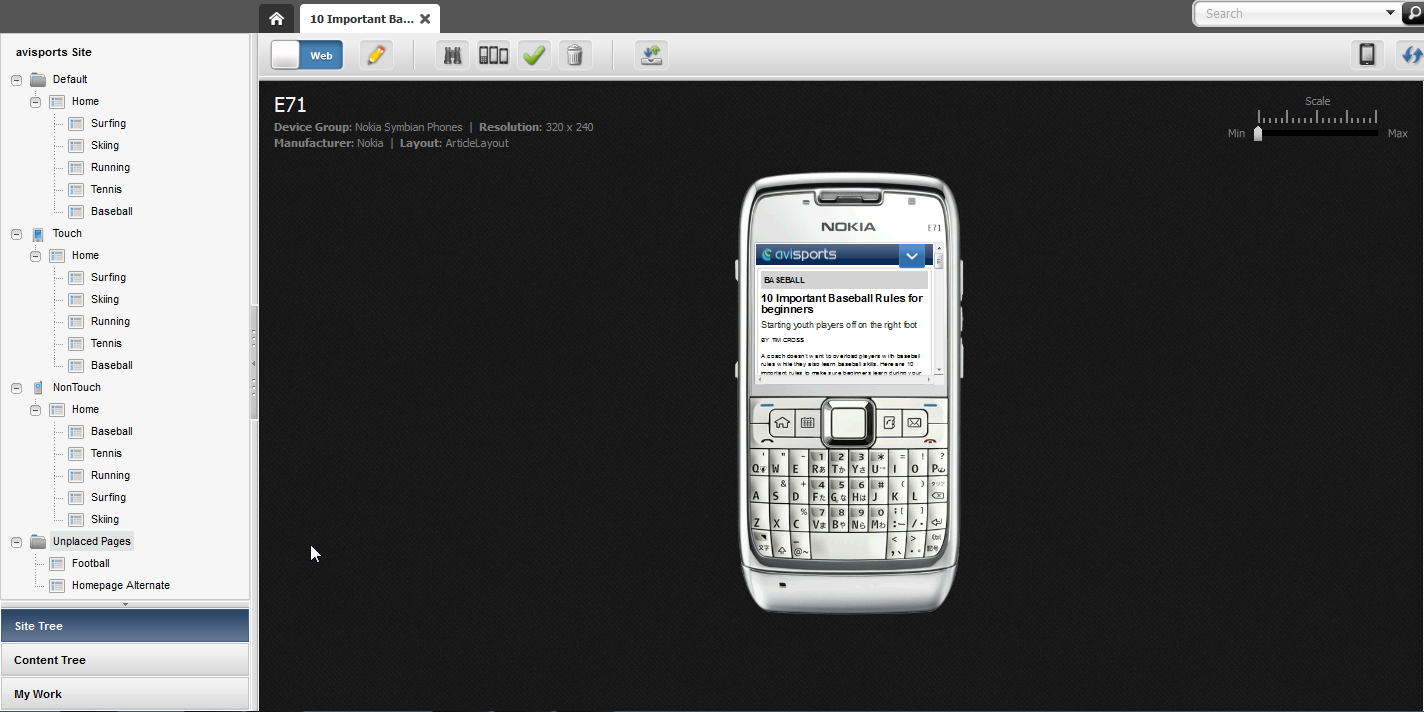This screenshot has width=1424, height=712.
Task: Collapse the Home node under Default
Action: [x=35, y=101]
